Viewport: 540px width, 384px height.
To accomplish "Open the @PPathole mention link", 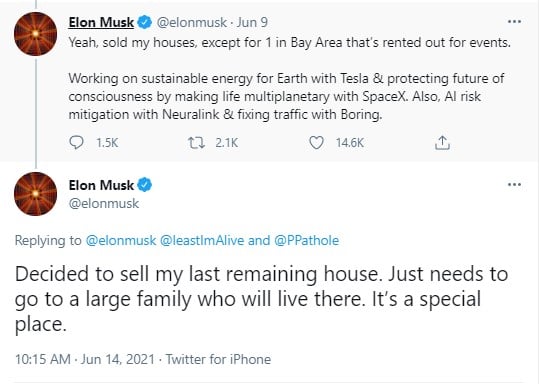I will [x=307, y=240].
